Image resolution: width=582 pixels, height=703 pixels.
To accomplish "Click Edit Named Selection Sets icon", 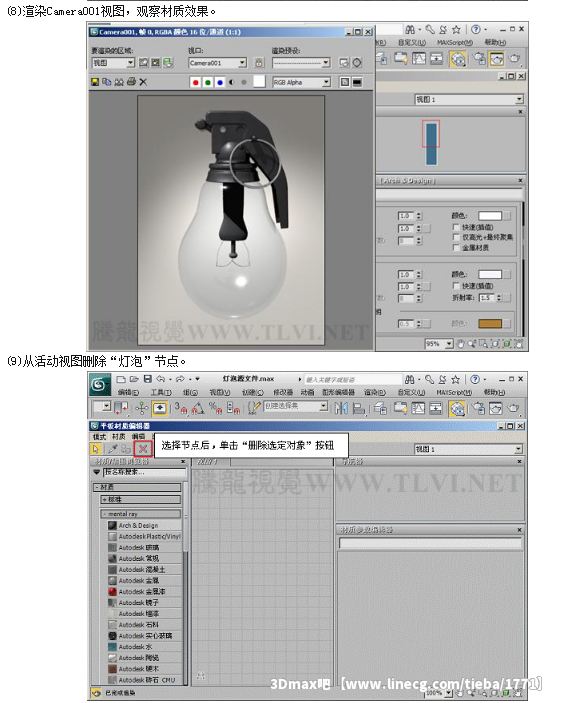I will (x=253, y=408).
